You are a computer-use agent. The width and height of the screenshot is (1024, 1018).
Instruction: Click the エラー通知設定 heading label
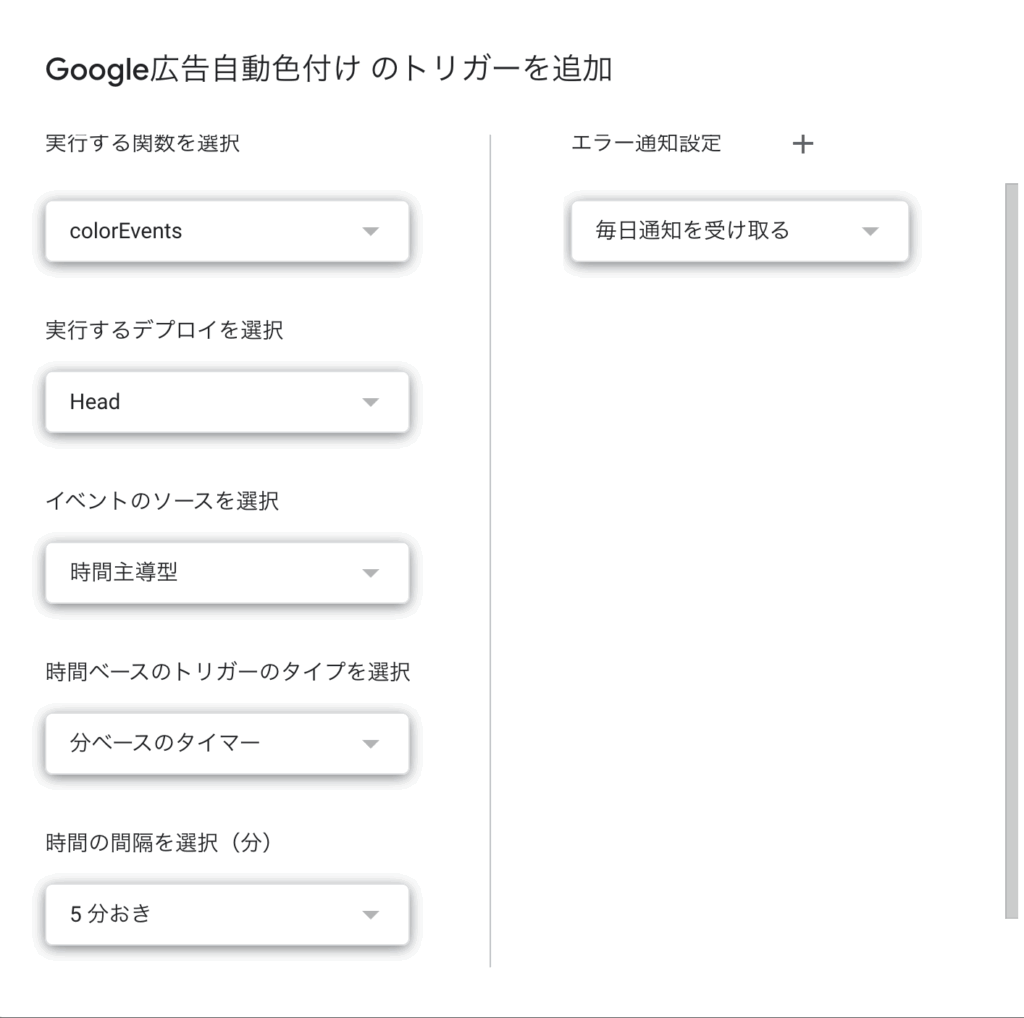click(x=646, y=143)
